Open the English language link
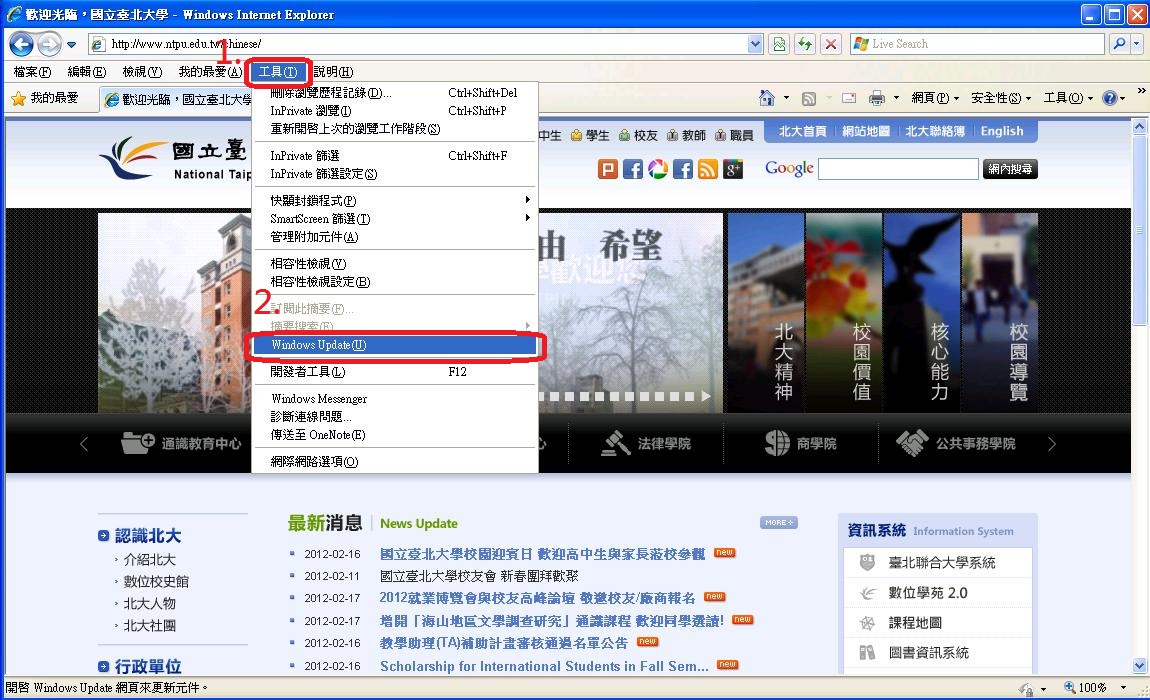This screenshot has height=700, width=1150. pyautogui.click(x=1002, y=131)
